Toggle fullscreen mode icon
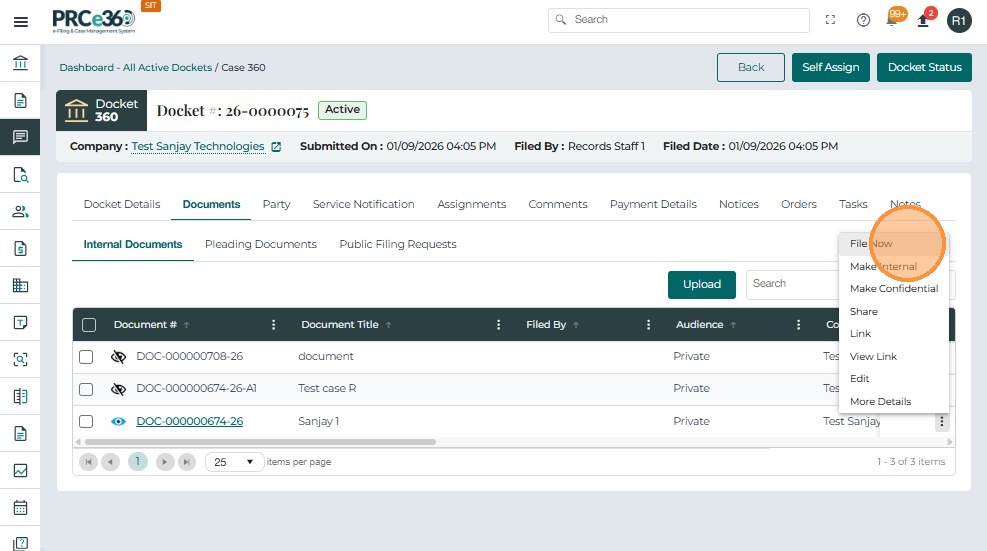This screenshot has width=987, height=551. coord(830,20)
